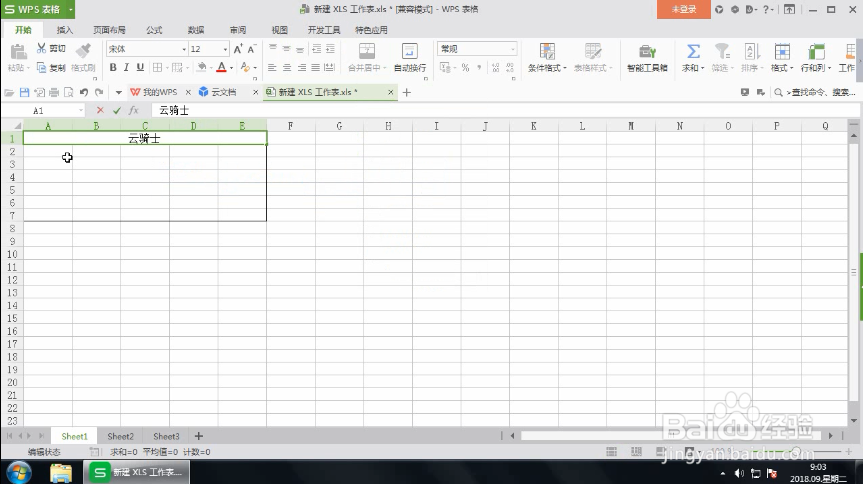The height and width of the screenshot is (484, 863).
Task: Switch to the Insert (插入) tab
Action: point(64,30)
